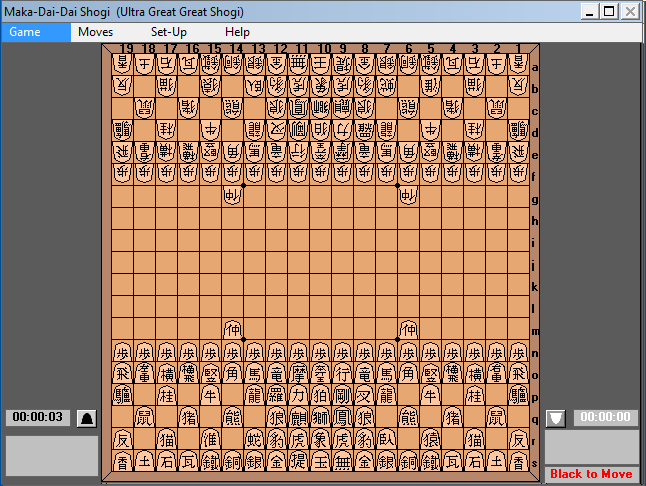Select White's pawn on file 10, row f

[321, 174]
